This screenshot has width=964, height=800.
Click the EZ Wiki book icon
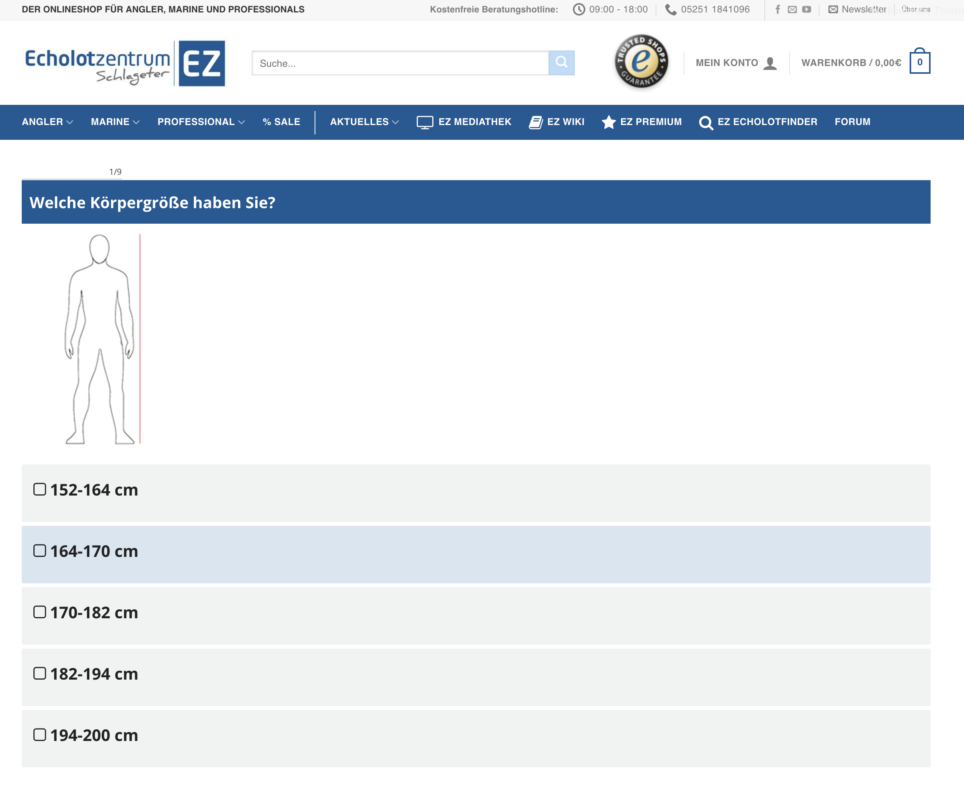pyautogui.click(x=535, y=122)
